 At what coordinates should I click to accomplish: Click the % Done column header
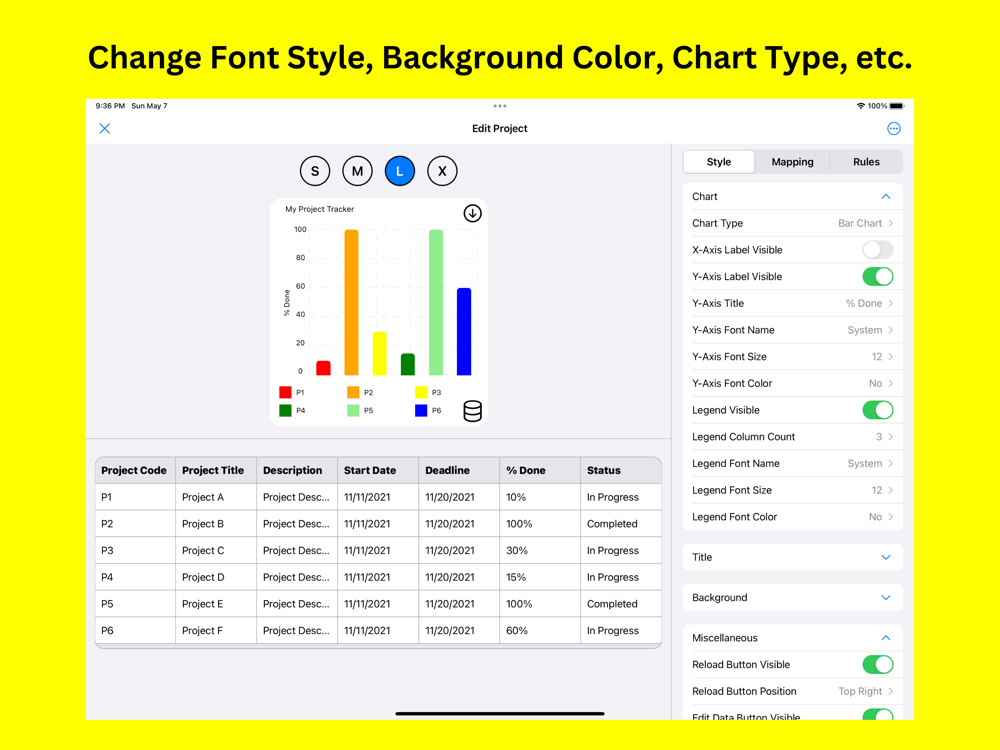pos(540,471)
